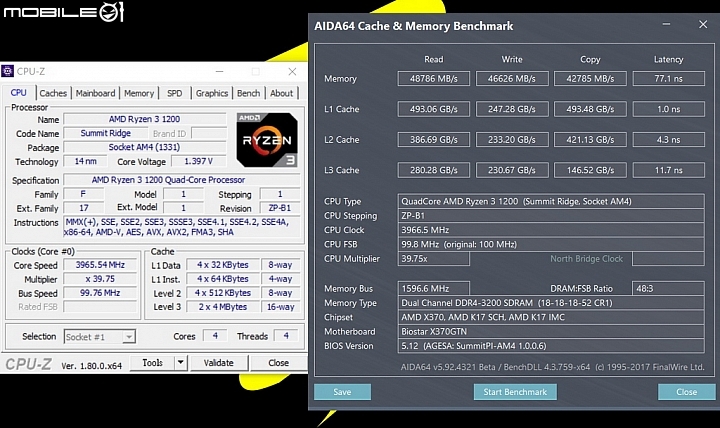Minimize the AIDA64 benchmark window

[x=666, y=24]
